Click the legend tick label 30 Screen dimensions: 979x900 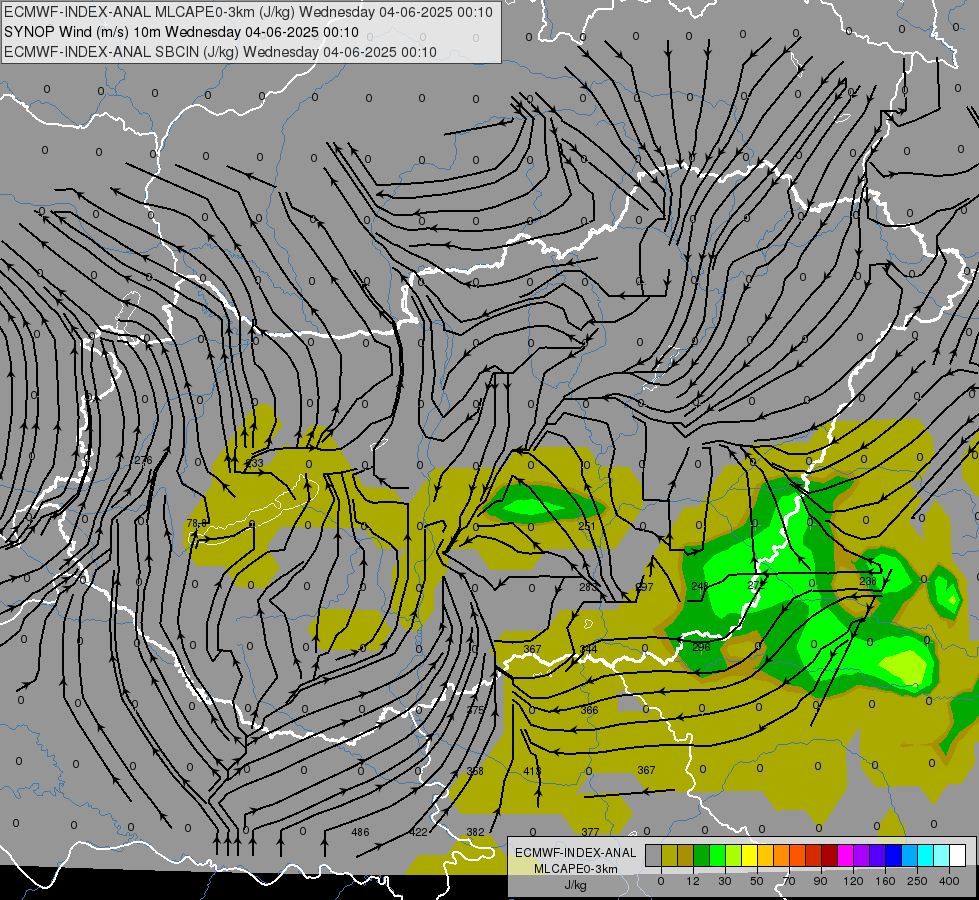click(x=725, y=881)
